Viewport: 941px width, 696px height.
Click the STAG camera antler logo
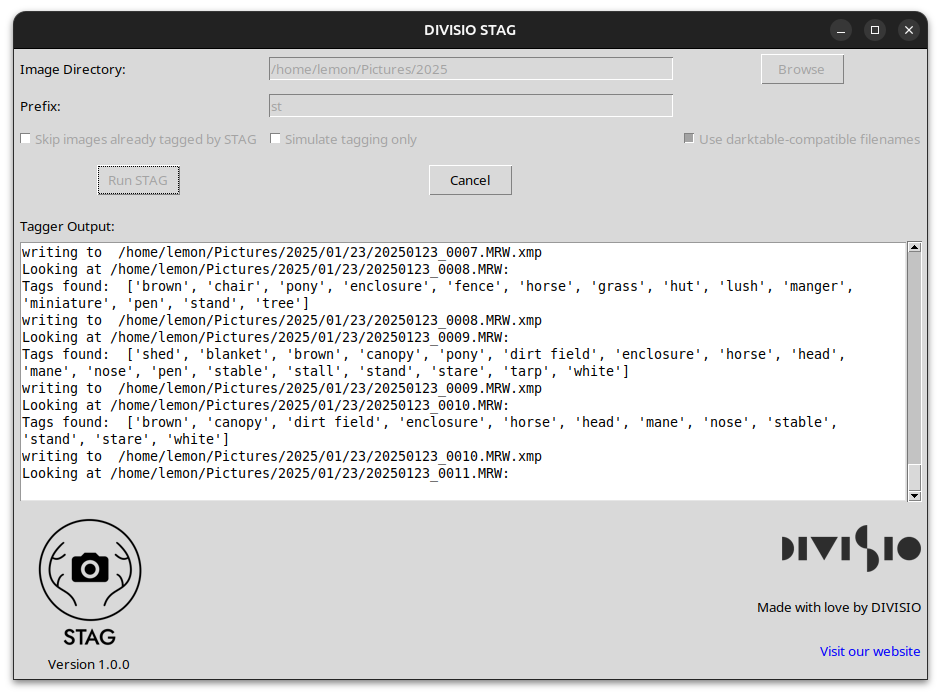click(x=90, y=569)
